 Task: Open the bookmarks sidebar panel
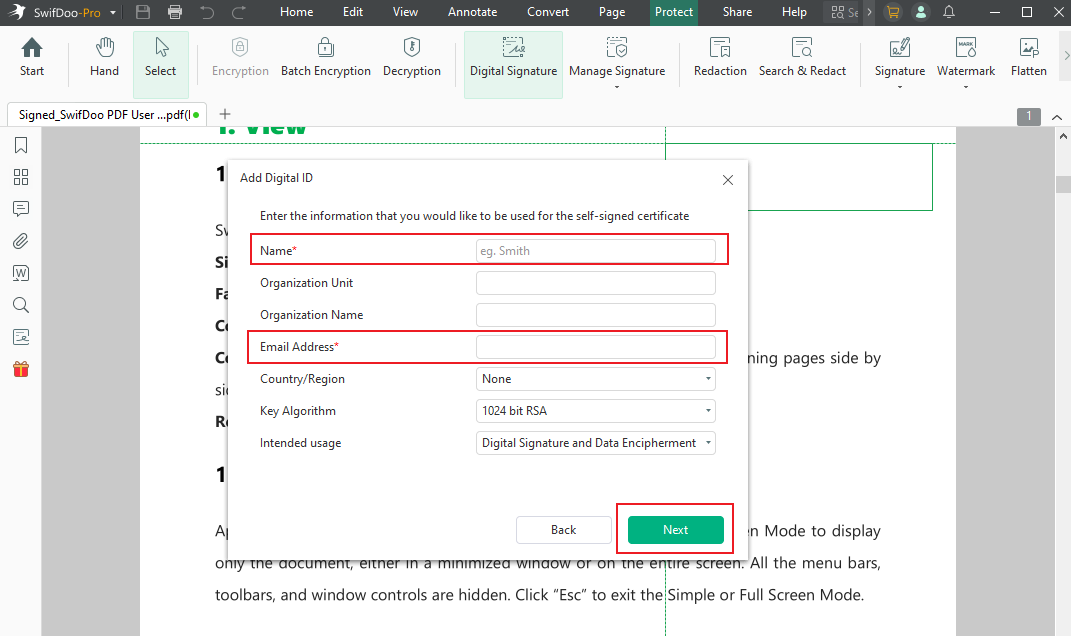[x=21, y=146]
